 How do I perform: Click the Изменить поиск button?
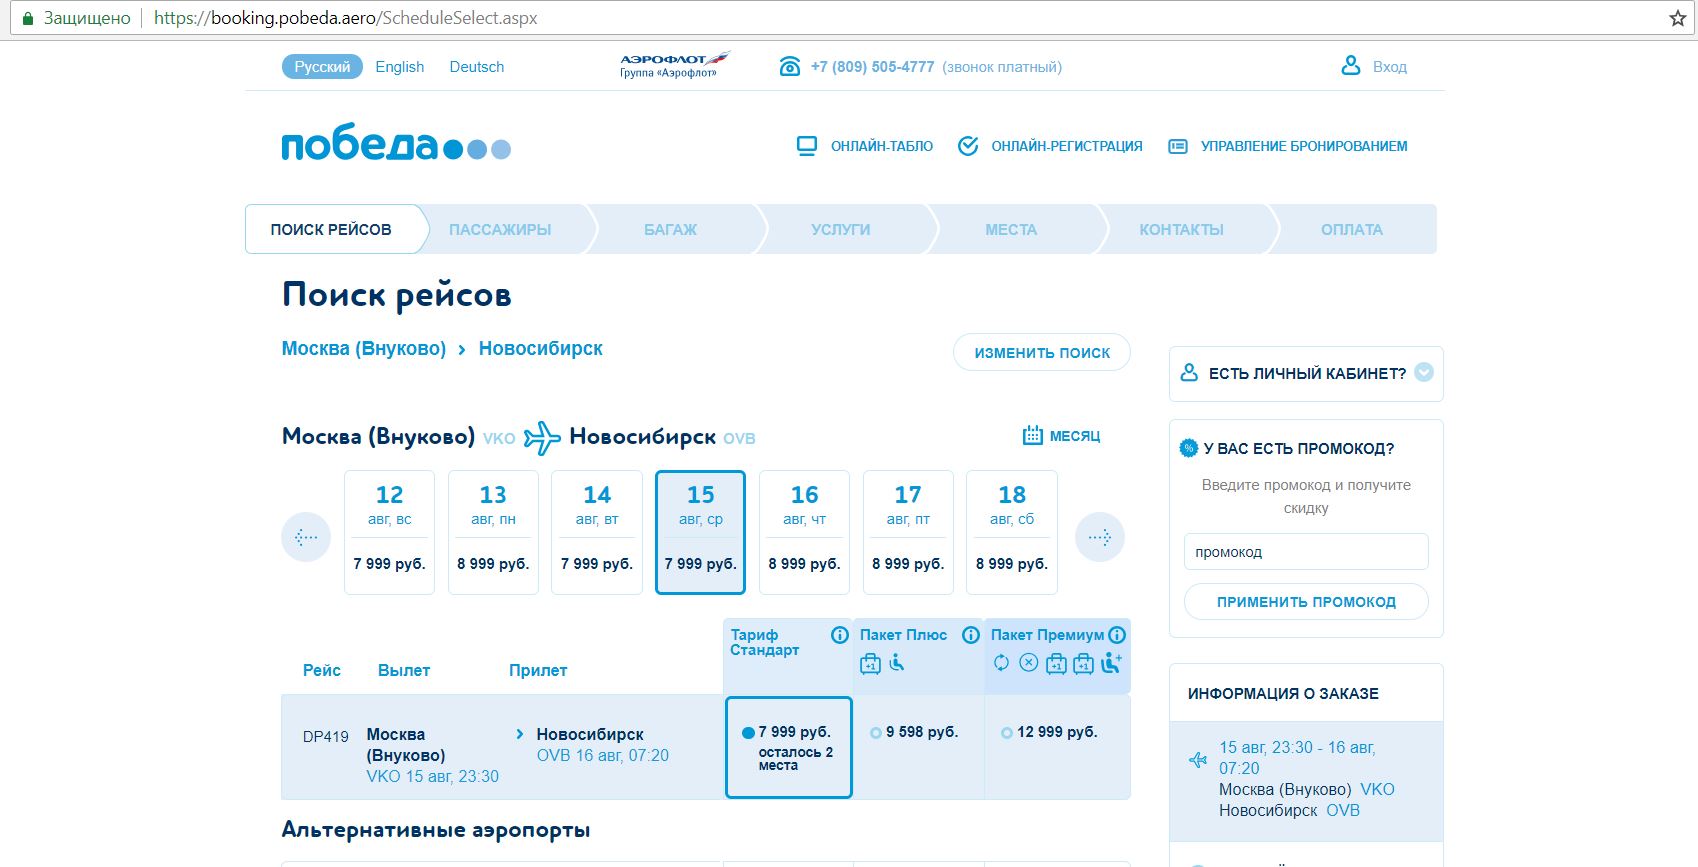pos(1041,352)
